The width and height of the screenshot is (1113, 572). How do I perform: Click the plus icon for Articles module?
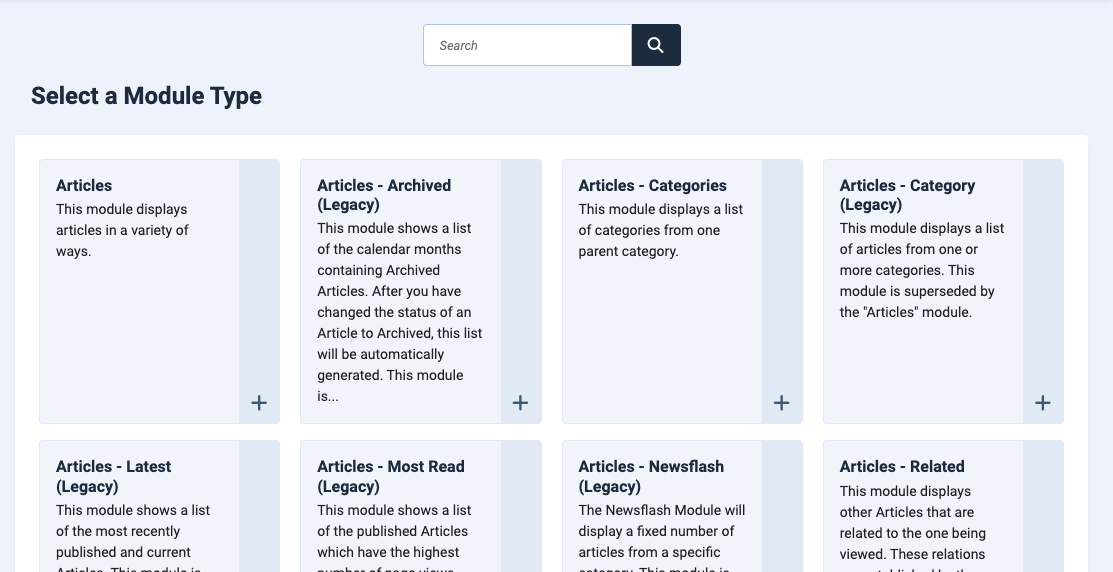[259, 403]
